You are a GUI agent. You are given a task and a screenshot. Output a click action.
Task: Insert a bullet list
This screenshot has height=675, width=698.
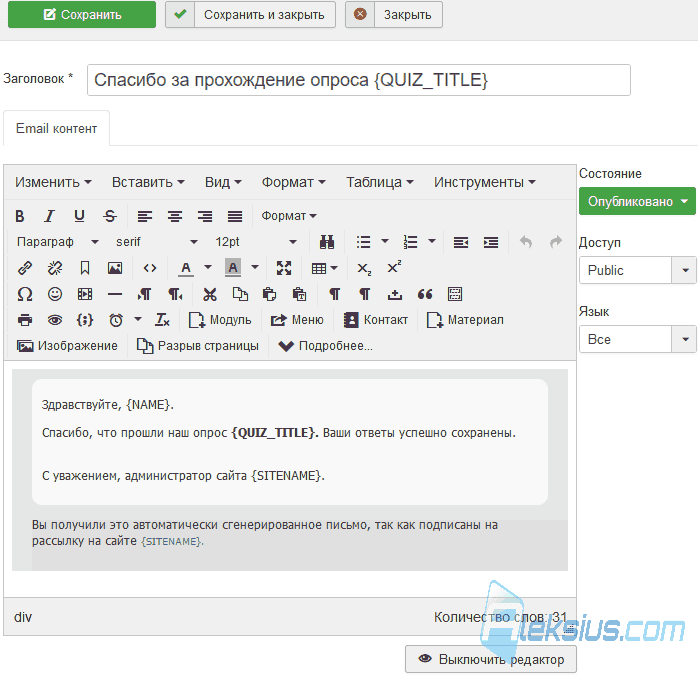pos(363,242)
